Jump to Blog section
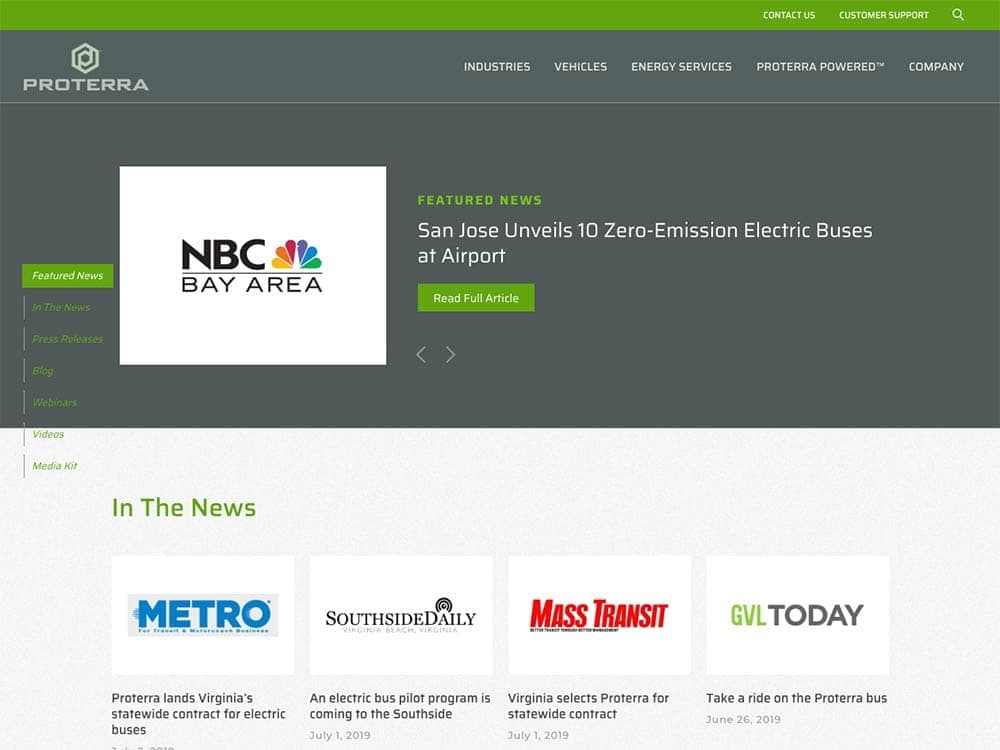 point(43,371)
